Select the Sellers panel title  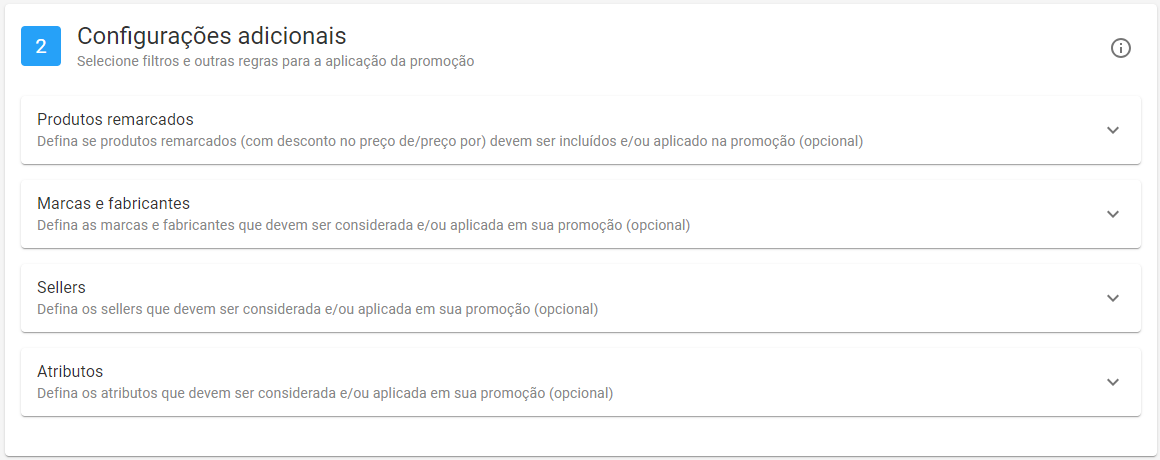pos(61,288)
